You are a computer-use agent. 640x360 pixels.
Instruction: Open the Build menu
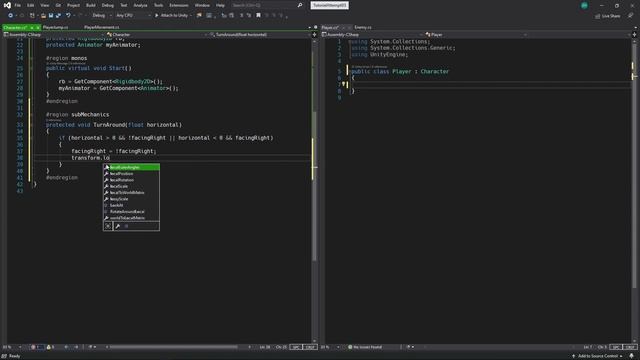click(91, 5)
